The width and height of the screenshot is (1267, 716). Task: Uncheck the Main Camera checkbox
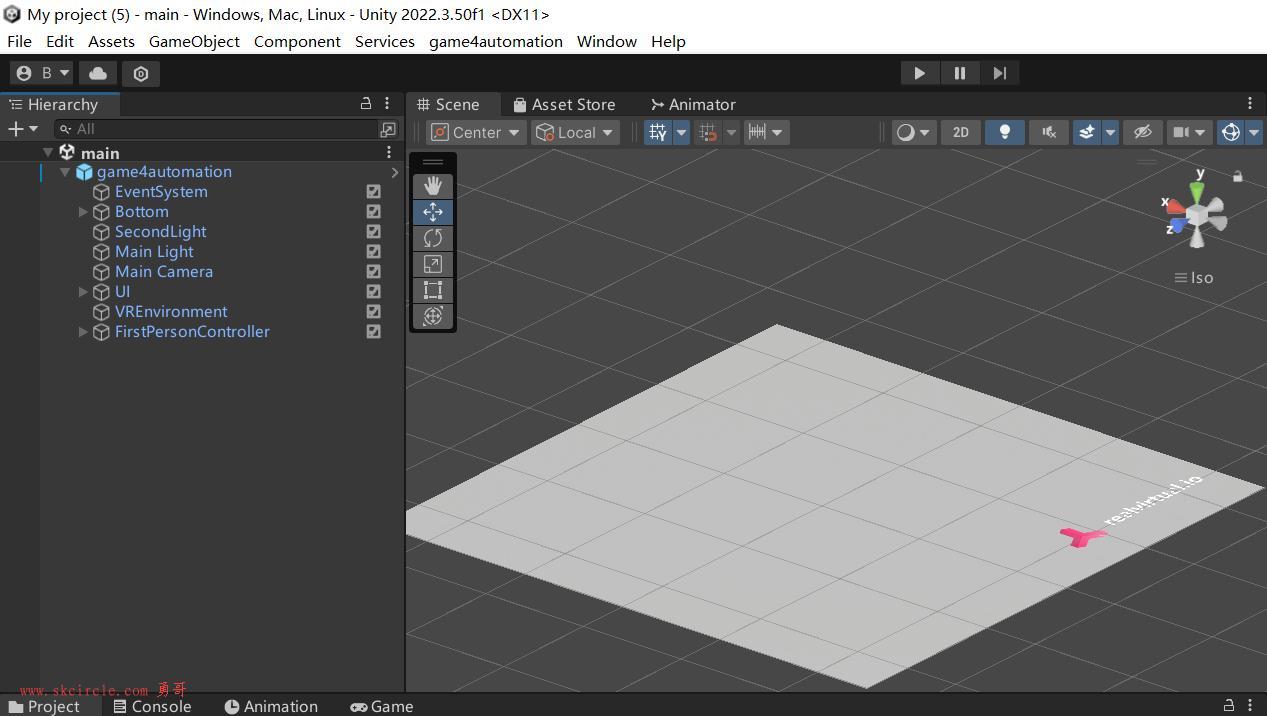tap(373, 271)
